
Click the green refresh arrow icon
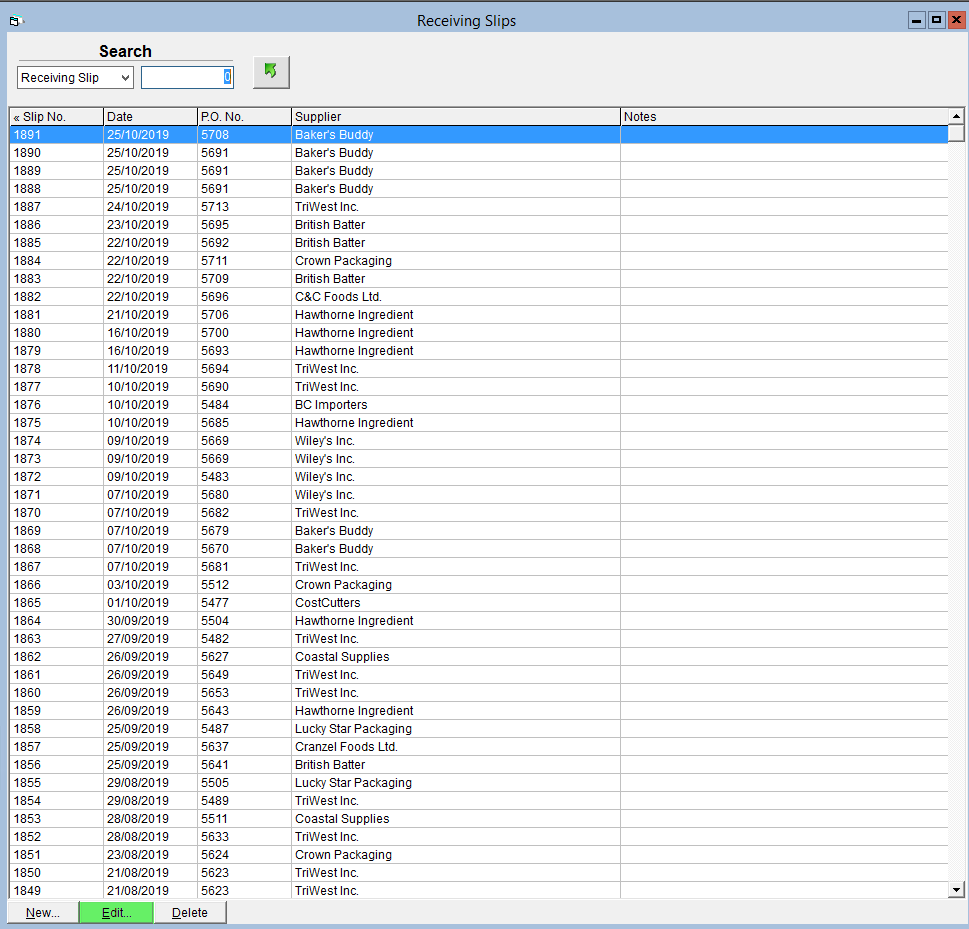pyautogui.click(x=271, y=72)
